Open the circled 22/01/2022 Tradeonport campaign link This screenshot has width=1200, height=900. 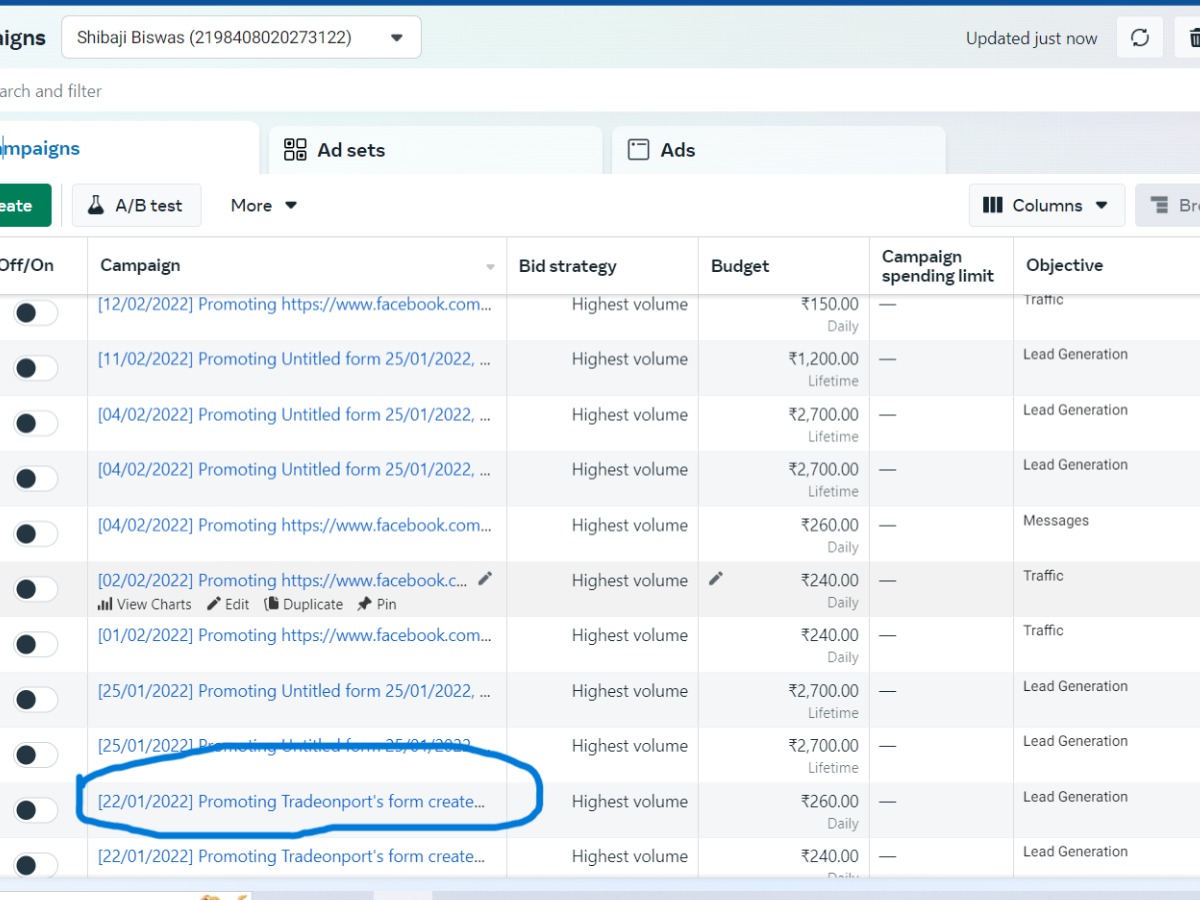click(291, 801)
